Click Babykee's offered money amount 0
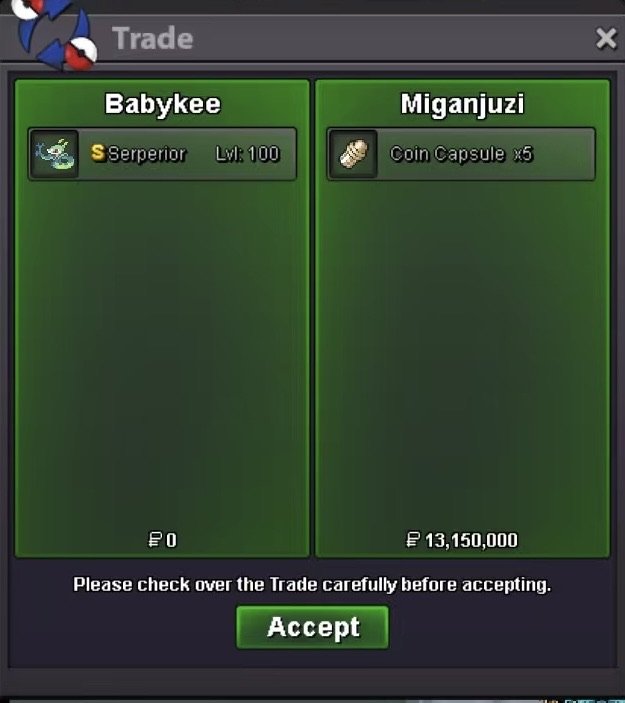This screenshot has height=703, width=625. (171, 540)
